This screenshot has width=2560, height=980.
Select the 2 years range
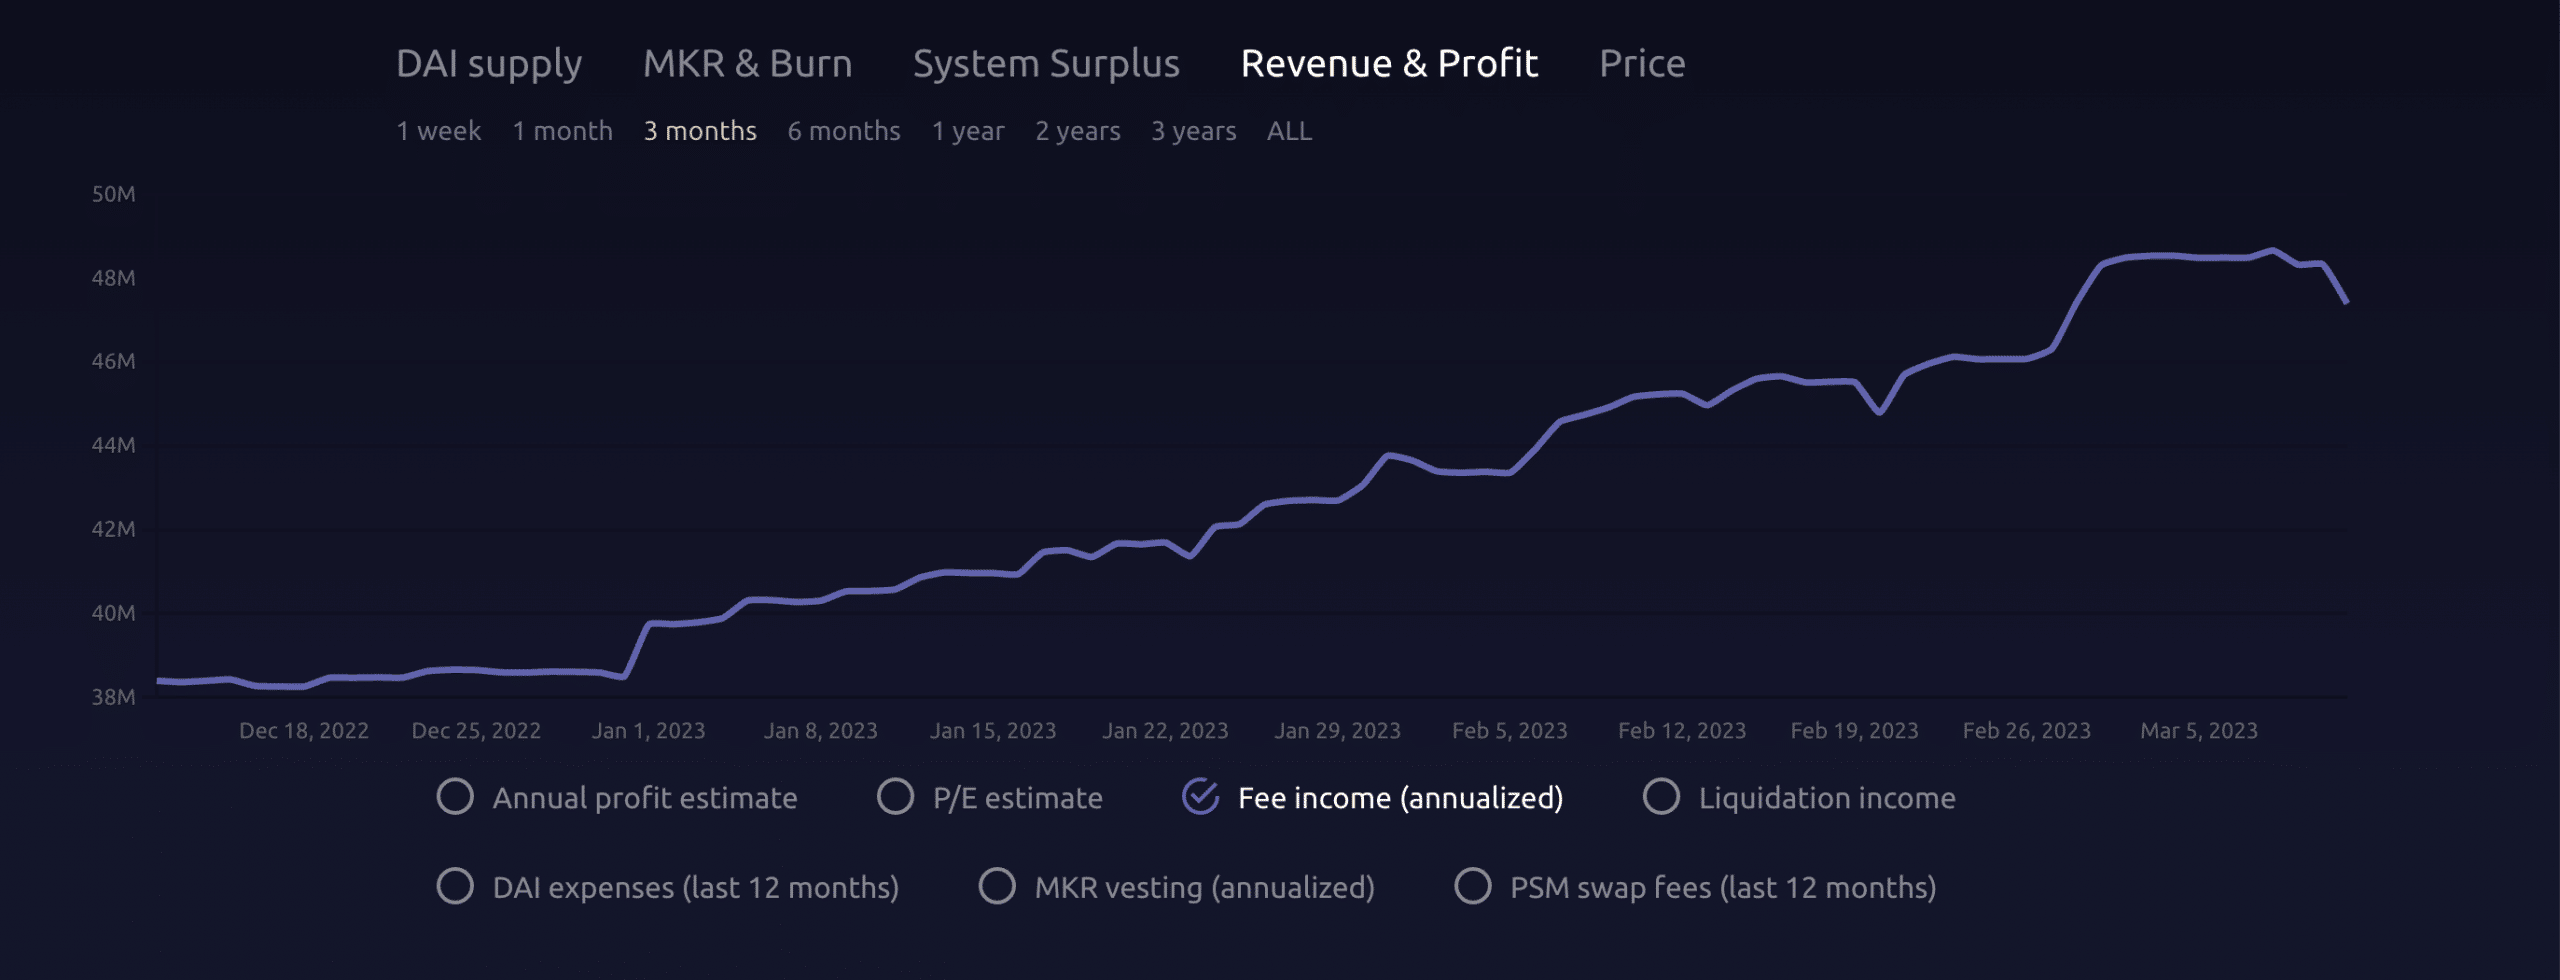point(1078,131)
